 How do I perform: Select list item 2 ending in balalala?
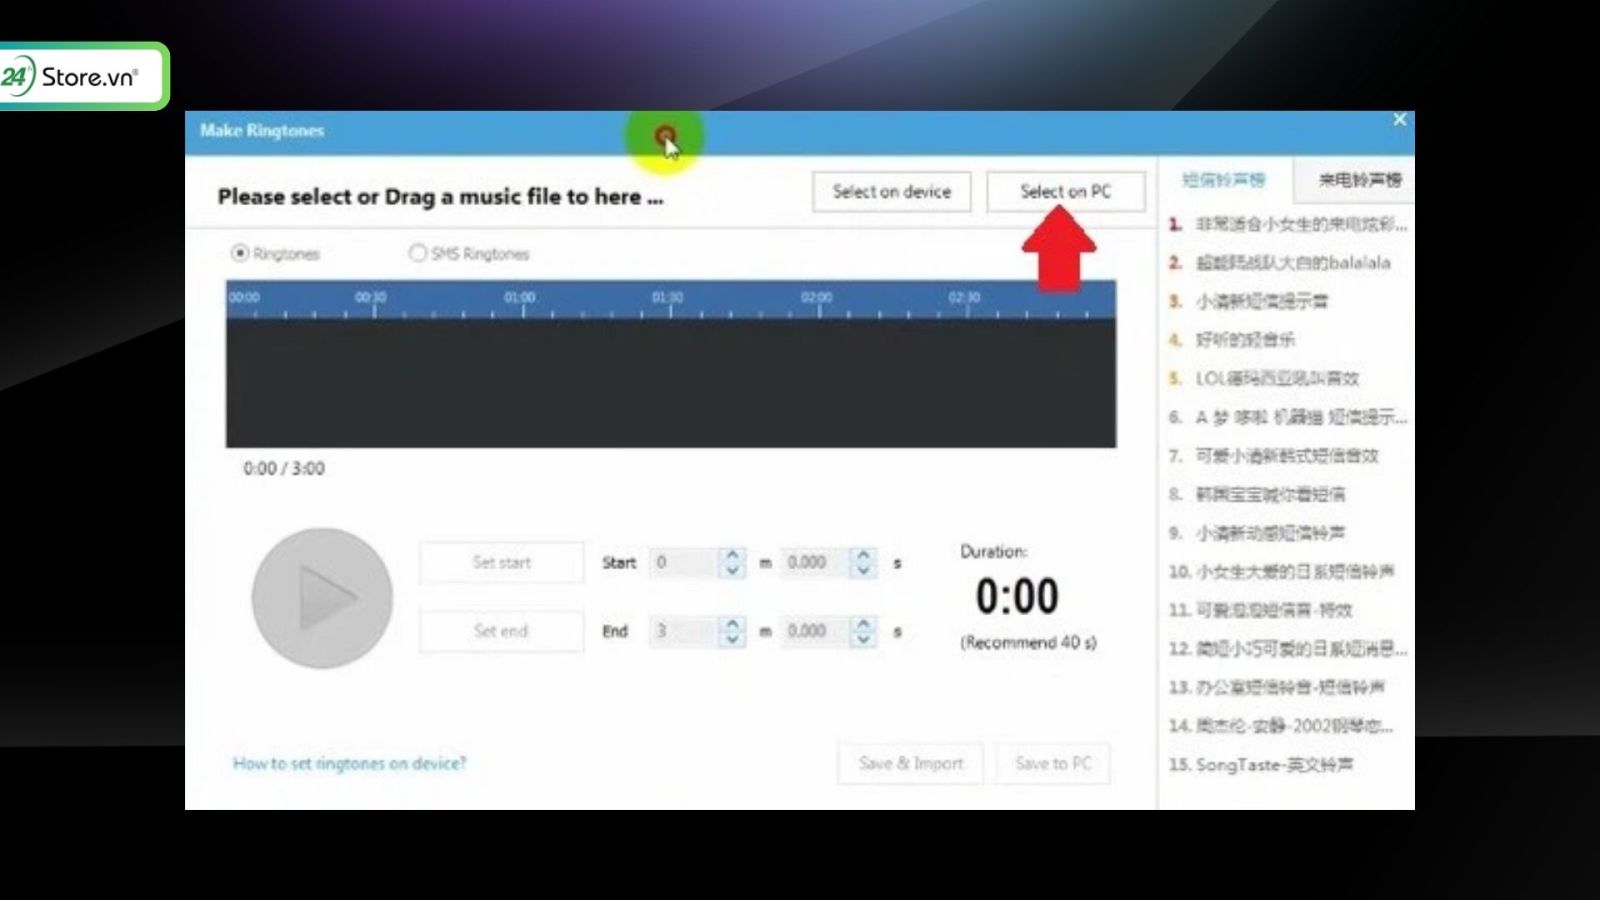tap(1279, 263)
